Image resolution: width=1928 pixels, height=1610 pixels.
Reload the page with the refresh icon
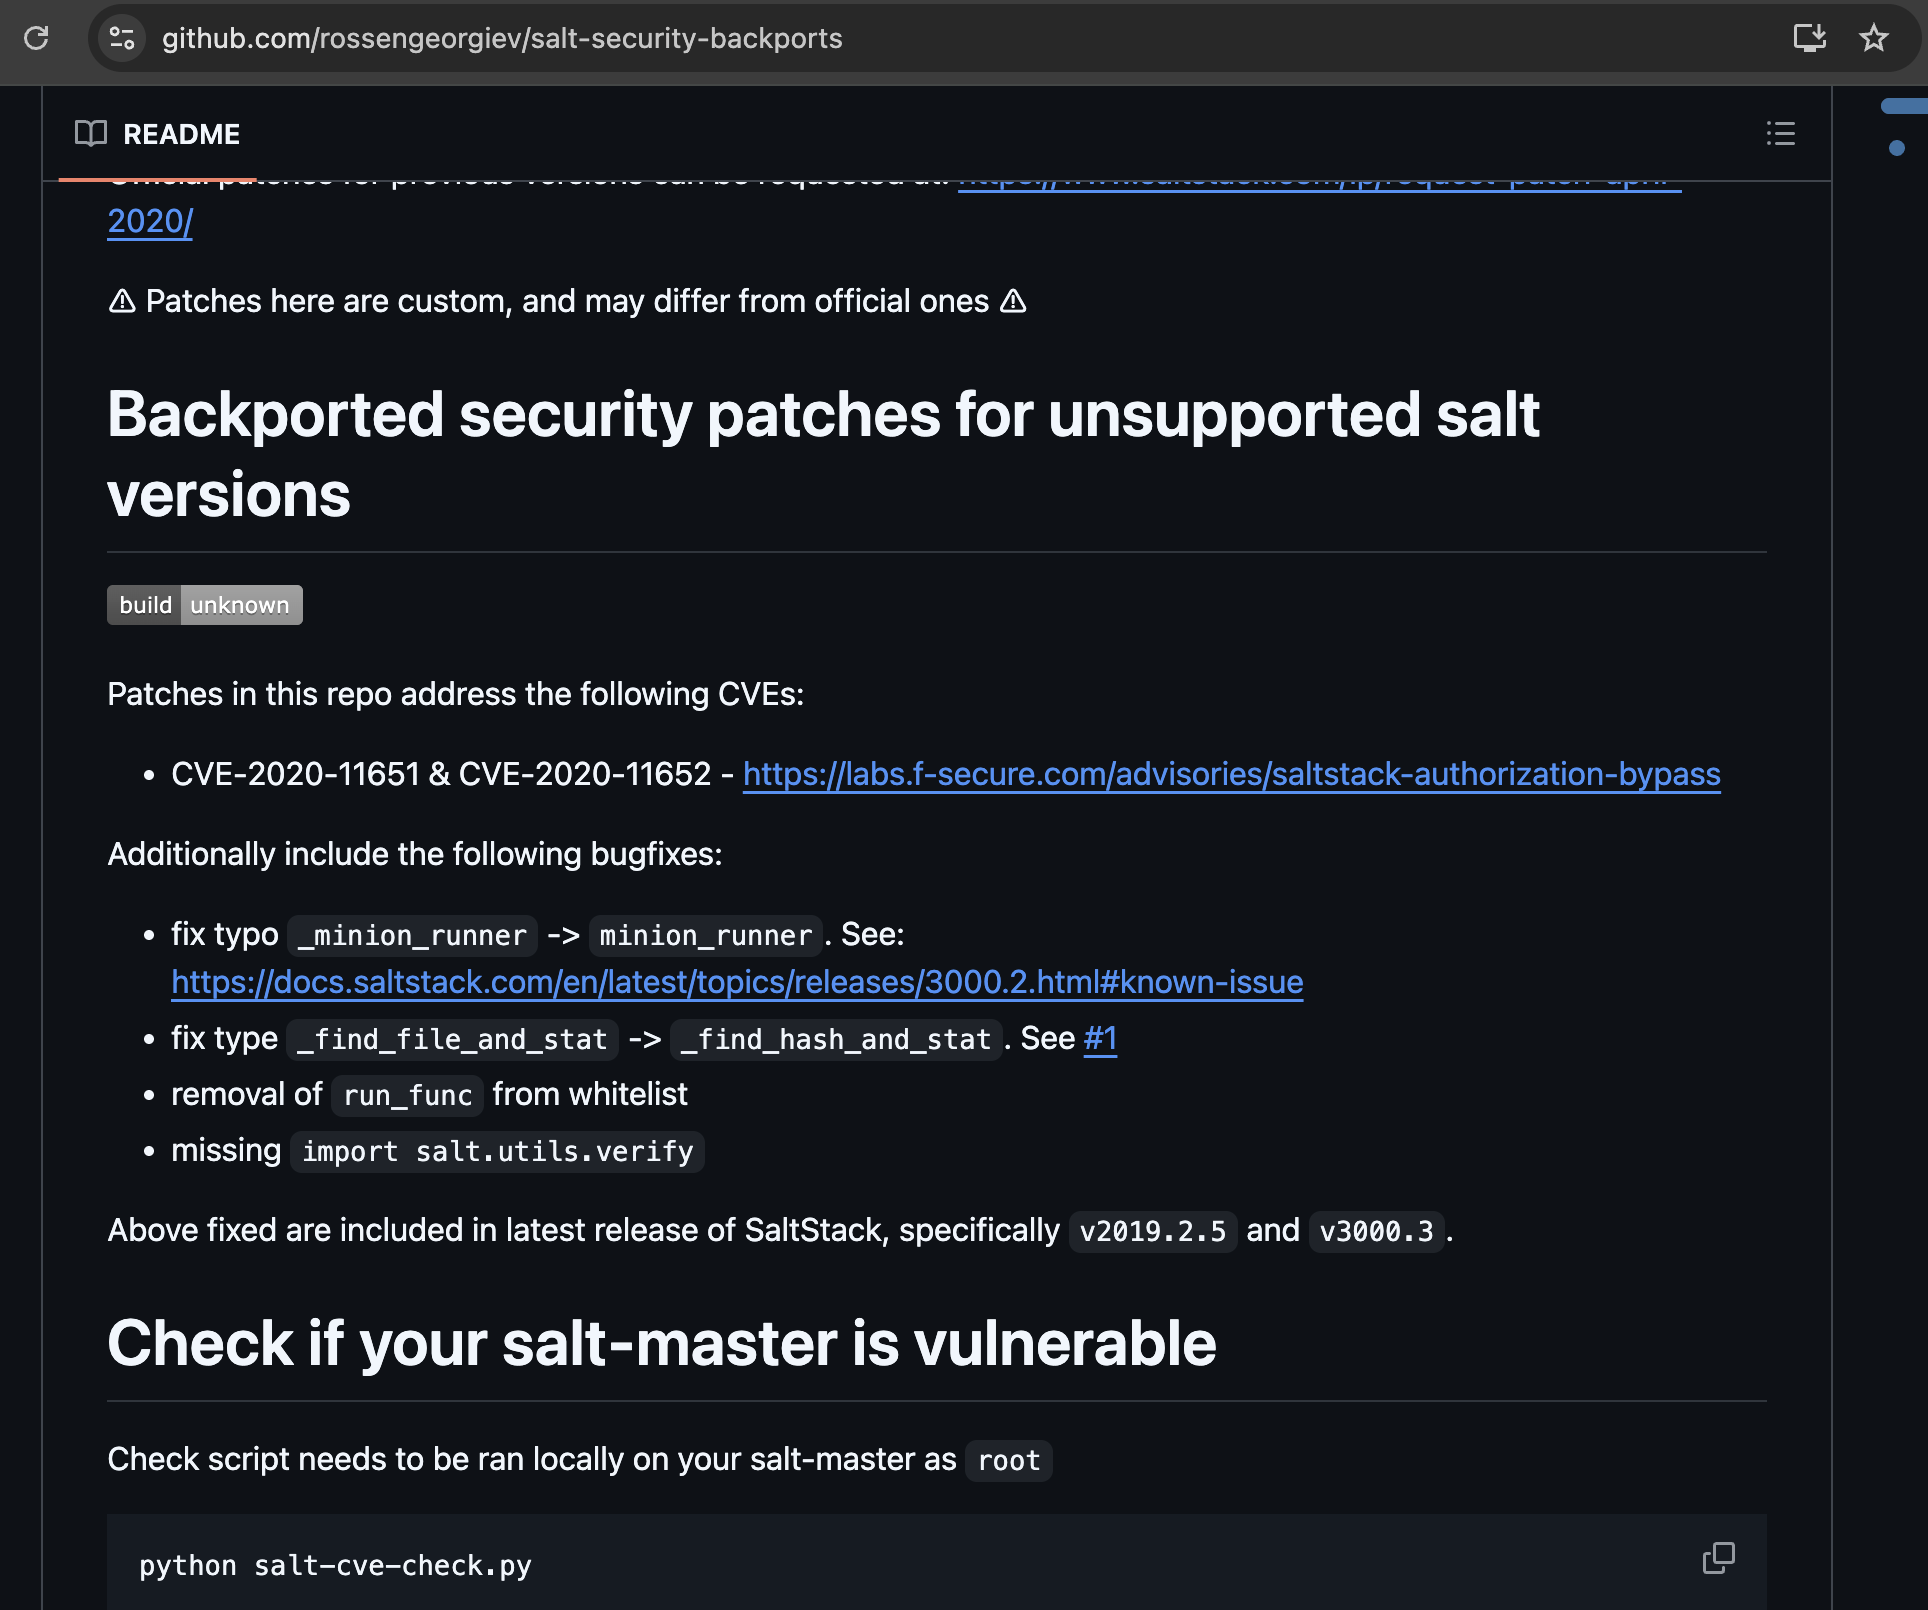pos(37,38)
